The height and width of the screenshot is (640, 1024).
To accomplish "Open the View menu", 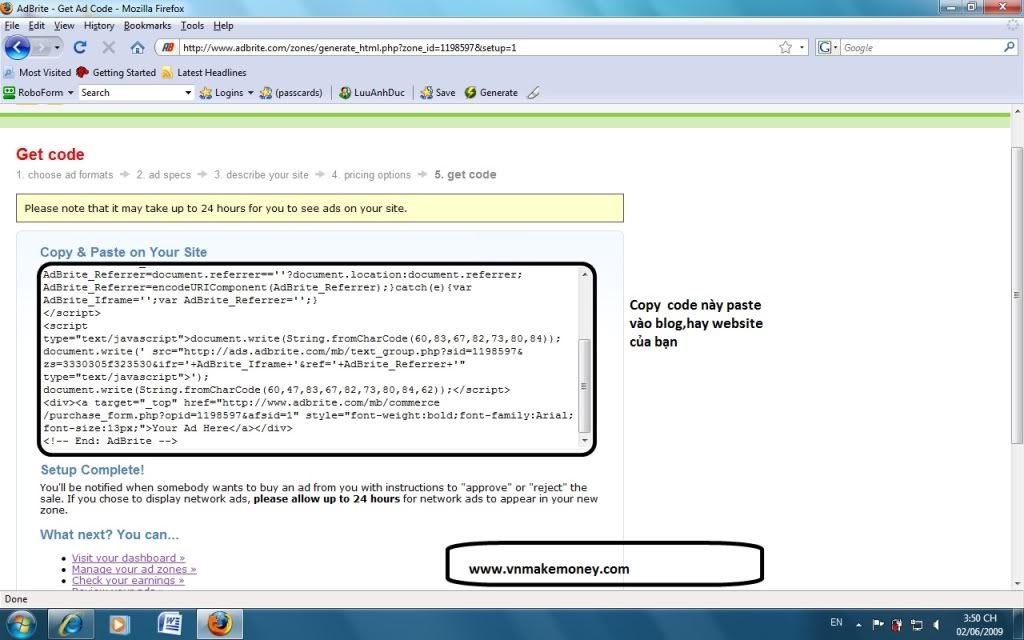I will tap(64, 25).
